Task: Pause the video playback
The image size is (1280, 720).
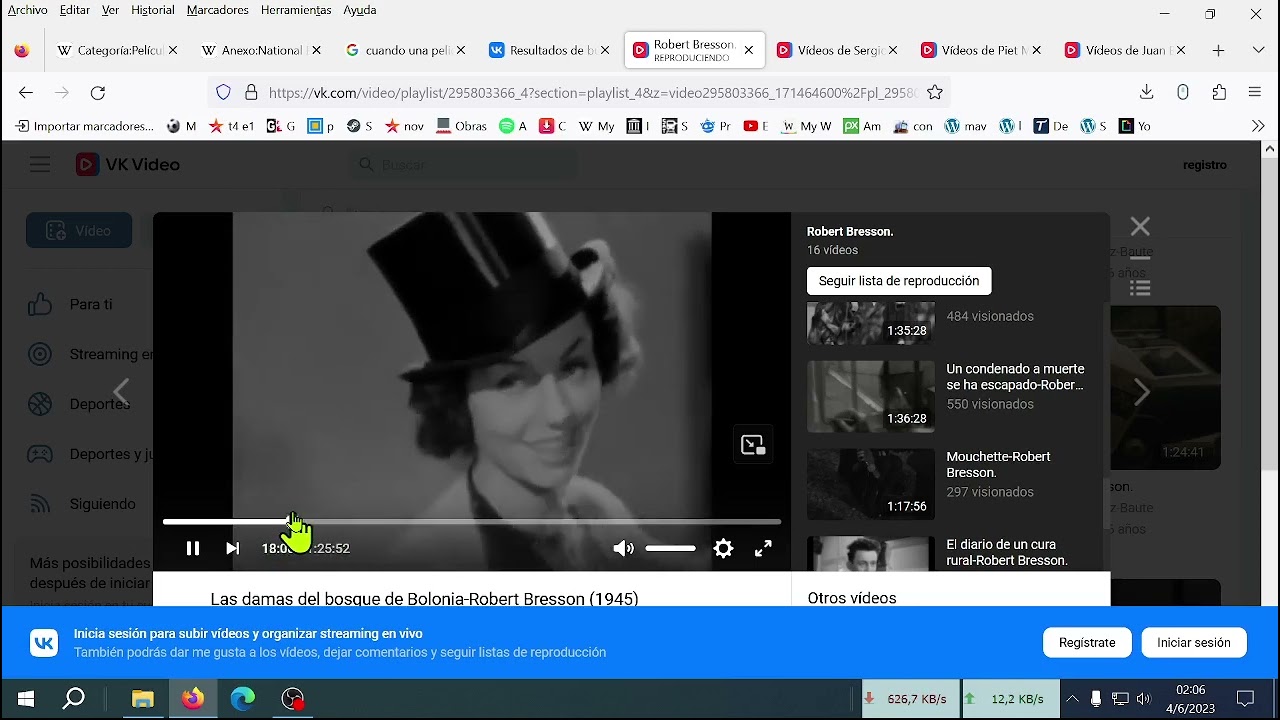Action: click(x=193, y=548)
